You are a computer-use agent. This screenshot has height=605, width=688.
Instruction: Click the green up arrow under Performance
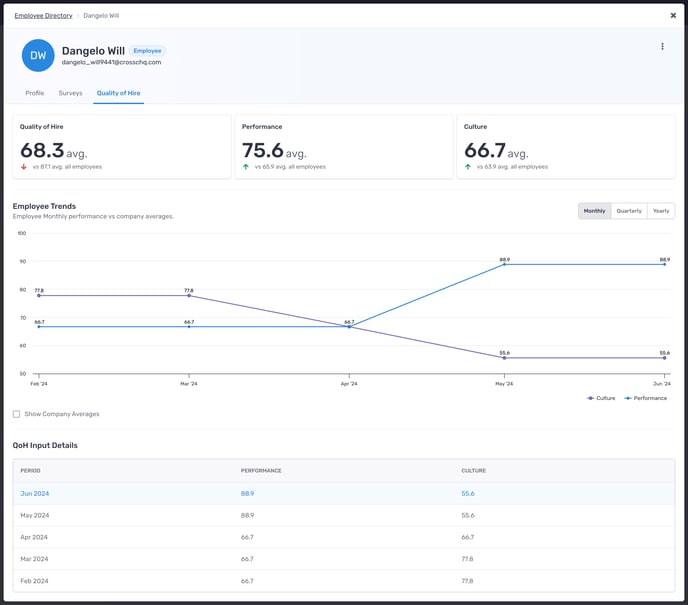(x=246, y=167)
